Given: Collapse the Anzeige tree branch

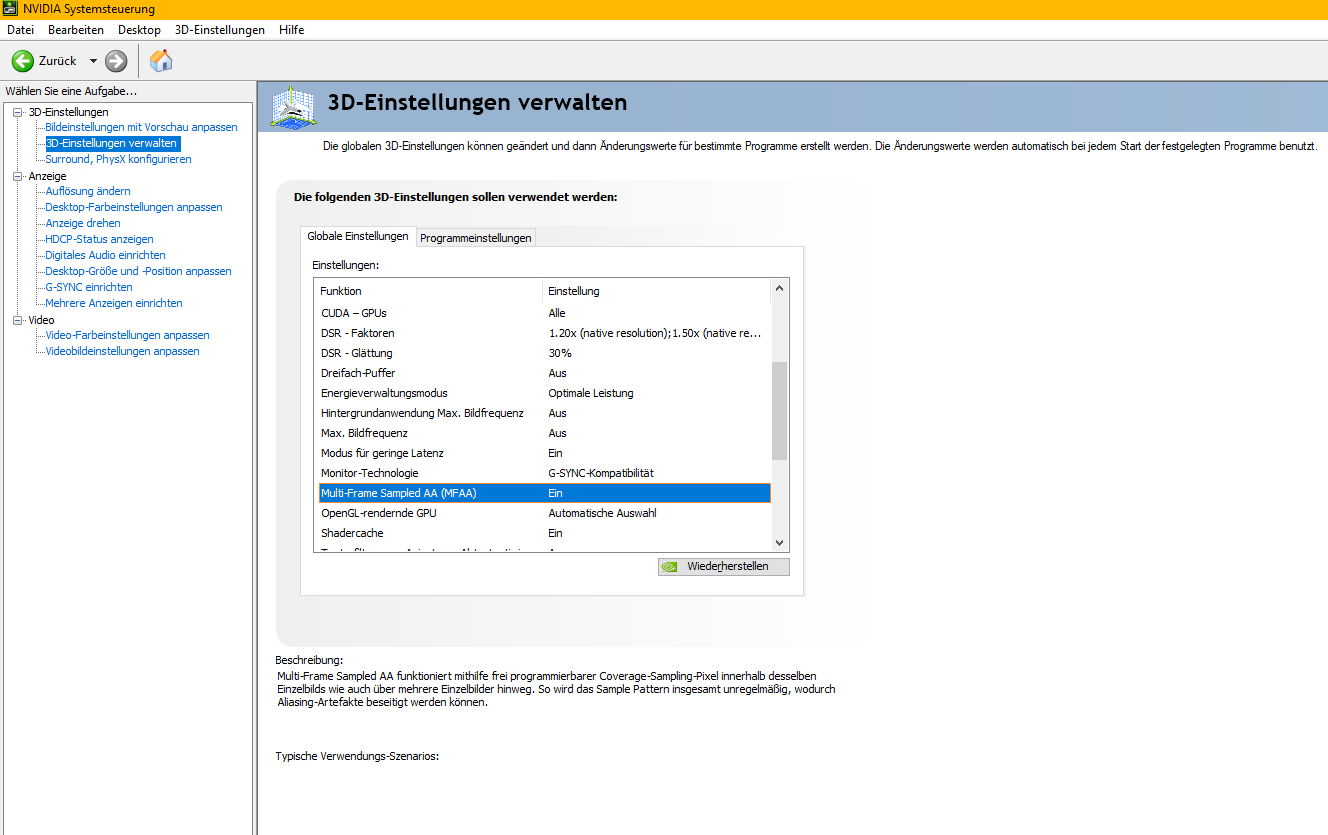Looking at the screenshot, I should (x=17, y=175).
